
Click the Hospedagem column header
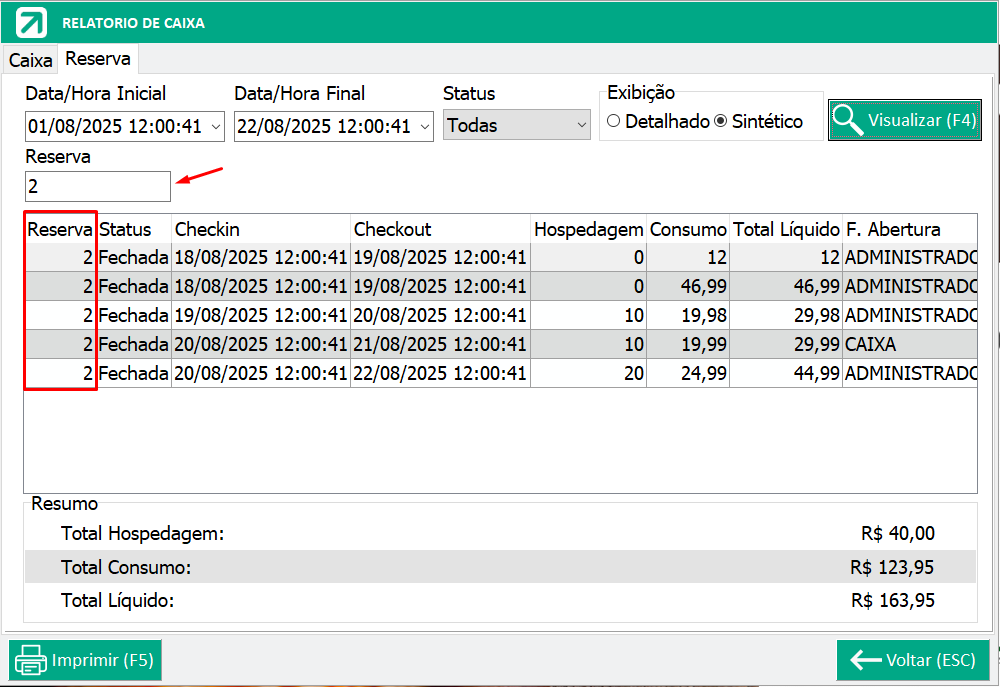click(588, 229)
